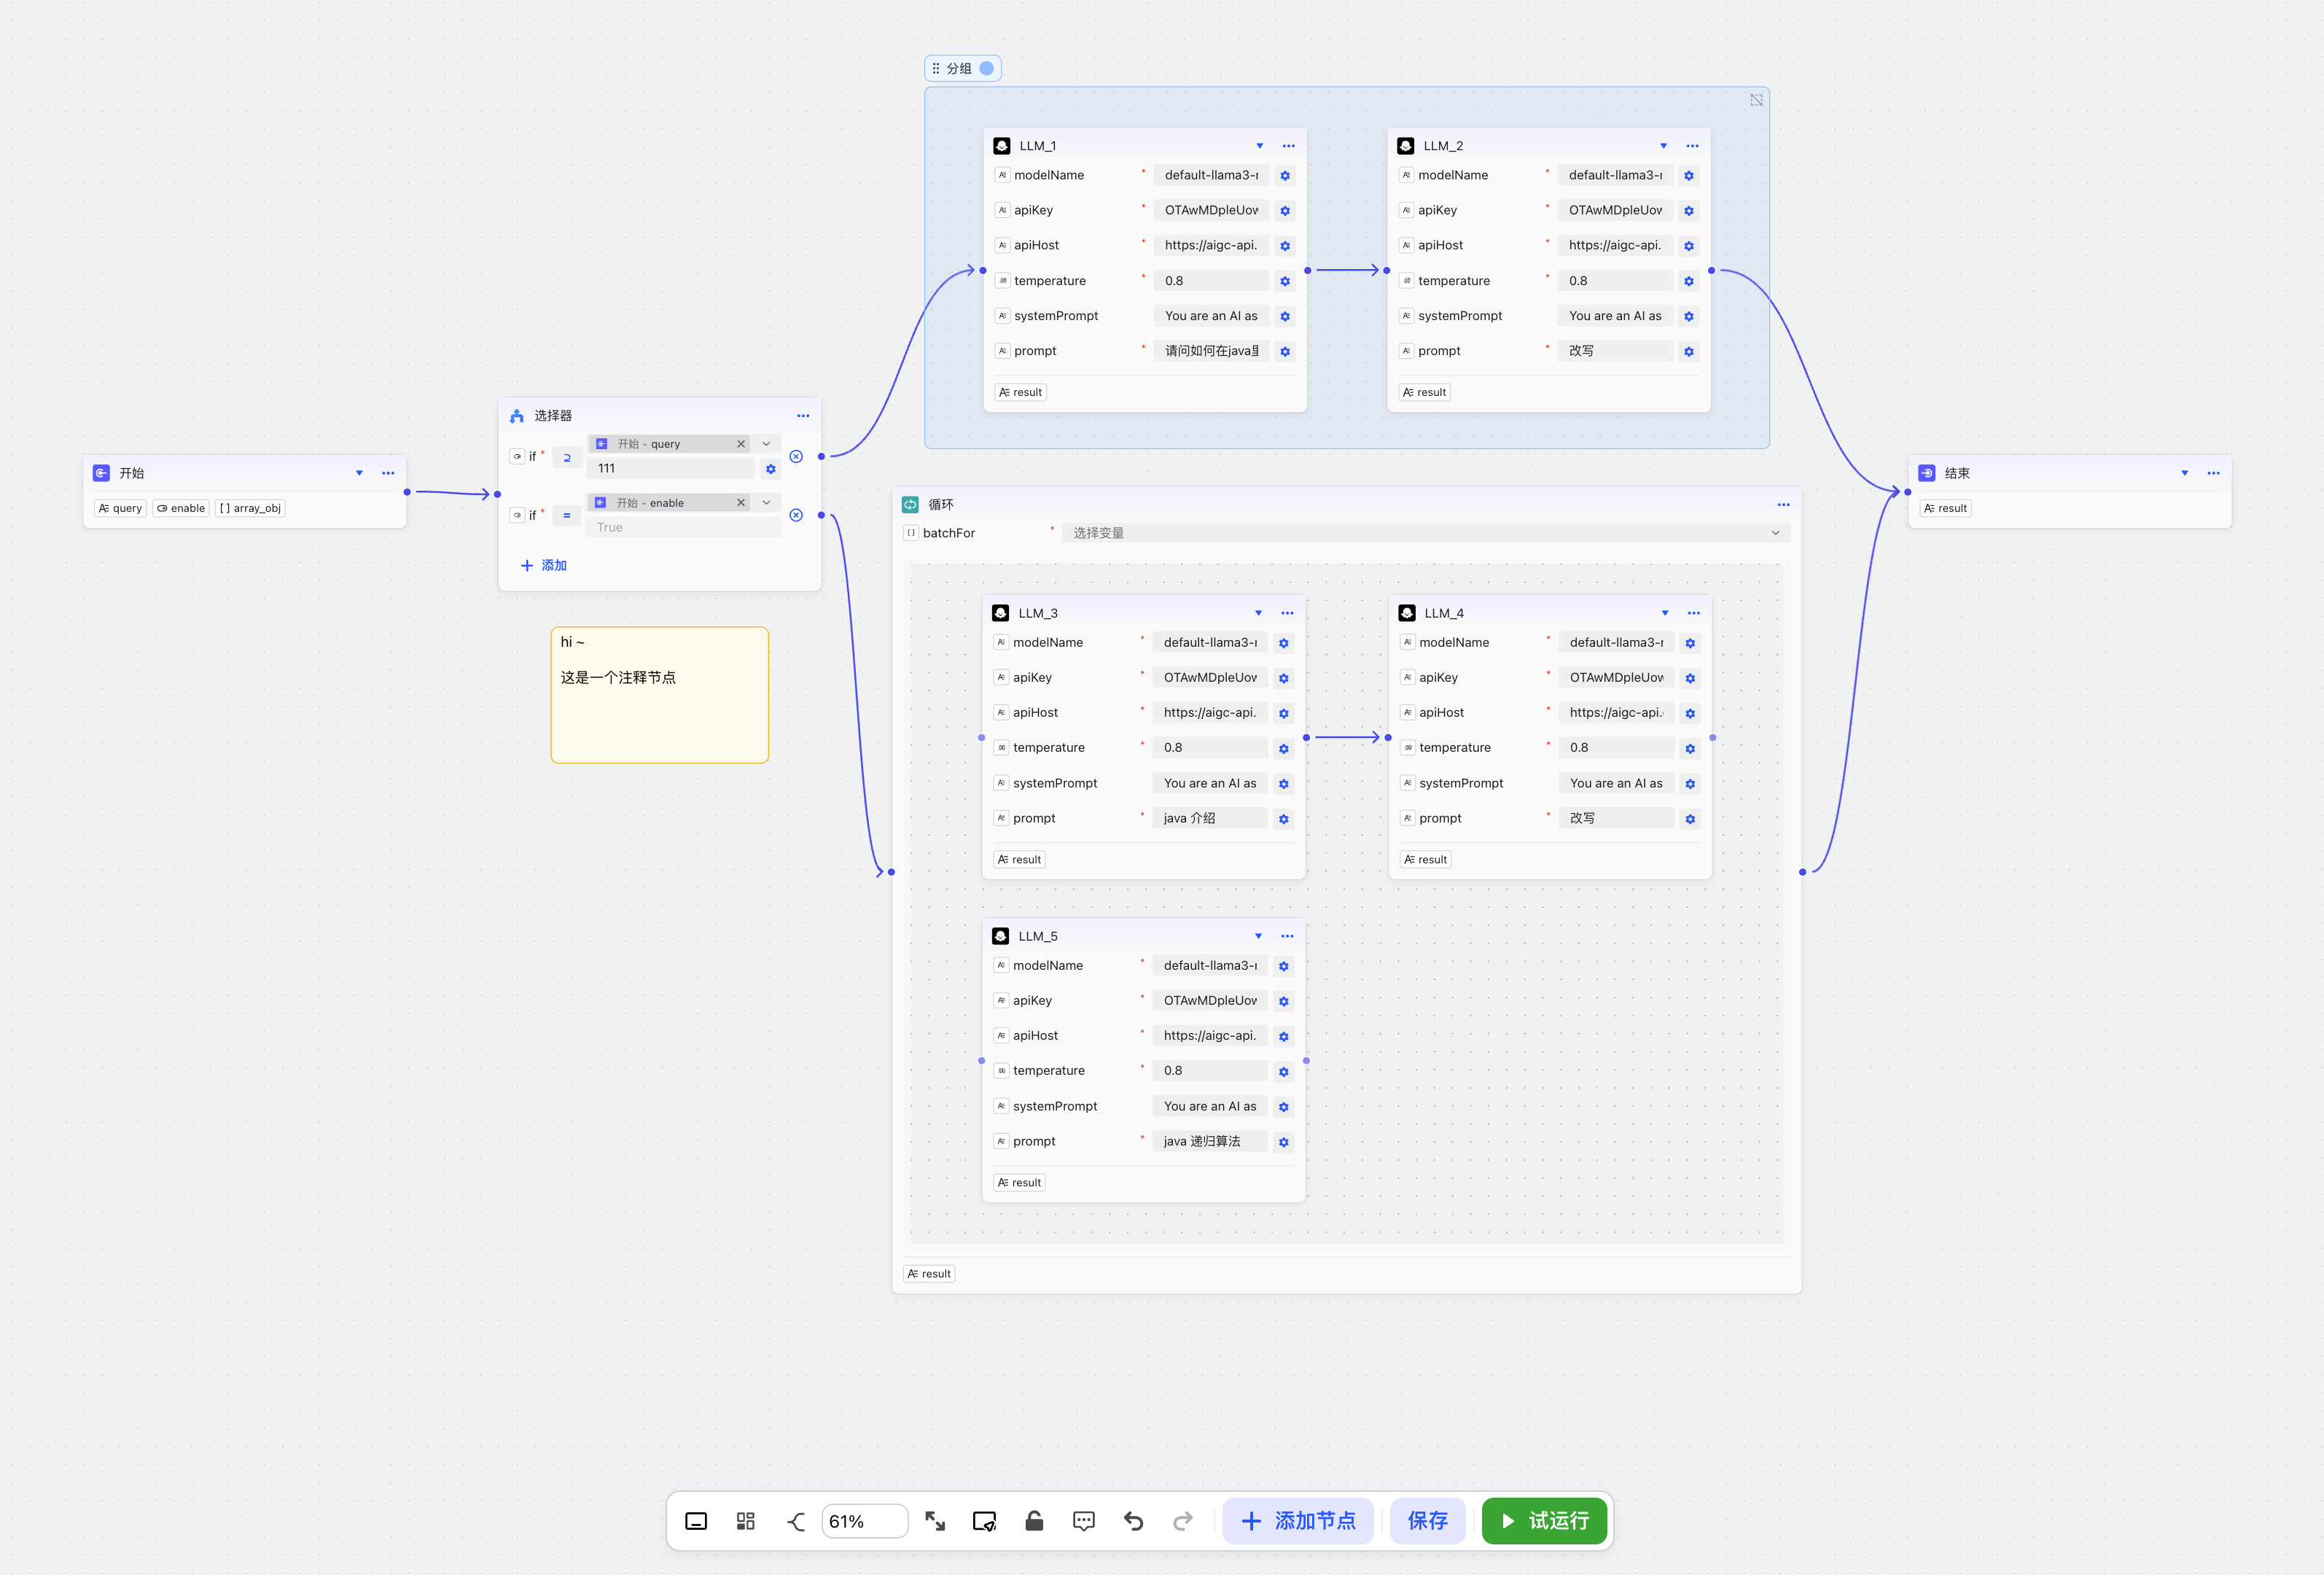Click the 添加节点 button
This screenshot has width=2324, height=1575.
[1298, 1521]
